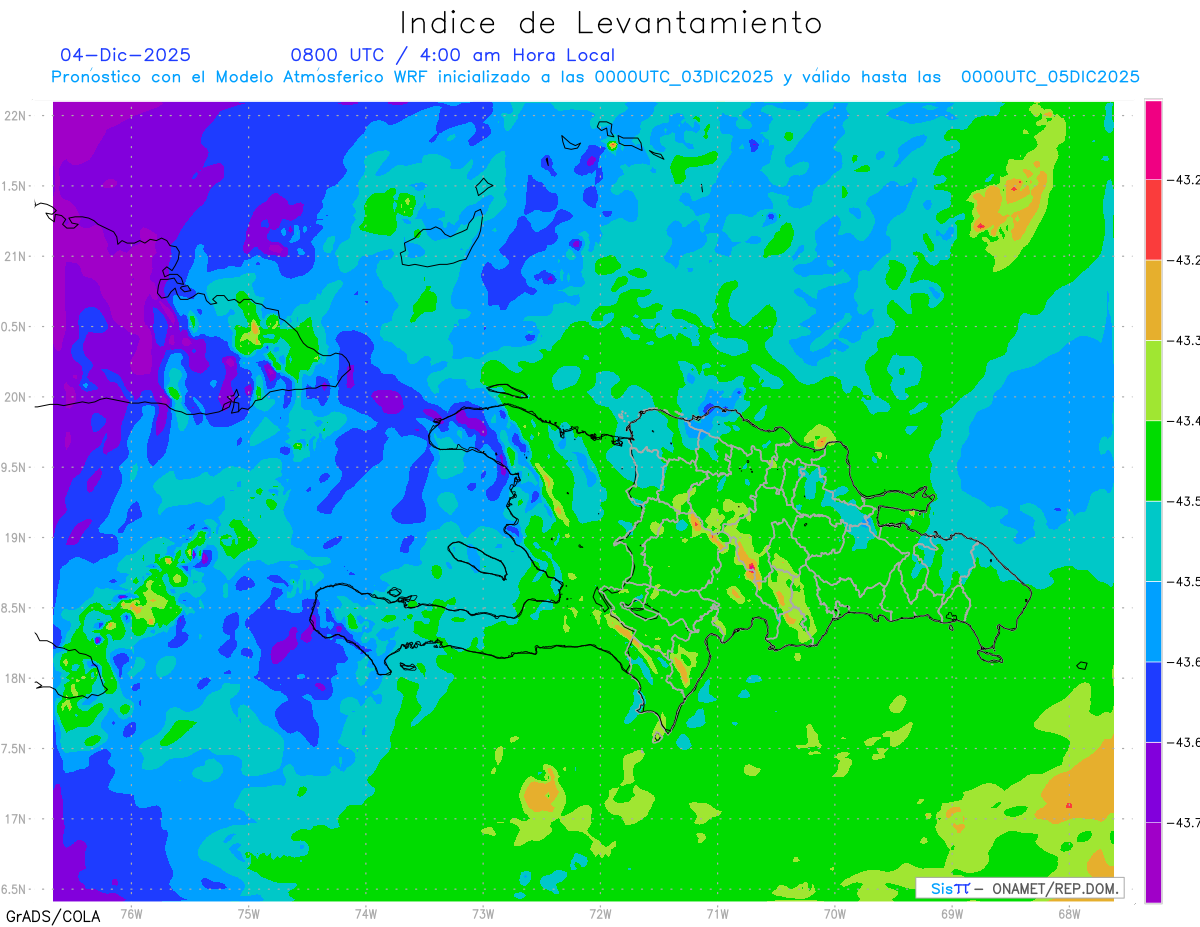
Task: Click the "72W" longitude label
Action: (x=600, y=913)
